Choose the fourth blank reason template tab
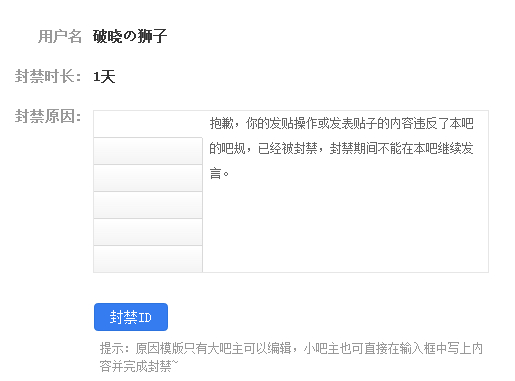The height and width of the screenshot is (381, 515). [x=148, y=205]
